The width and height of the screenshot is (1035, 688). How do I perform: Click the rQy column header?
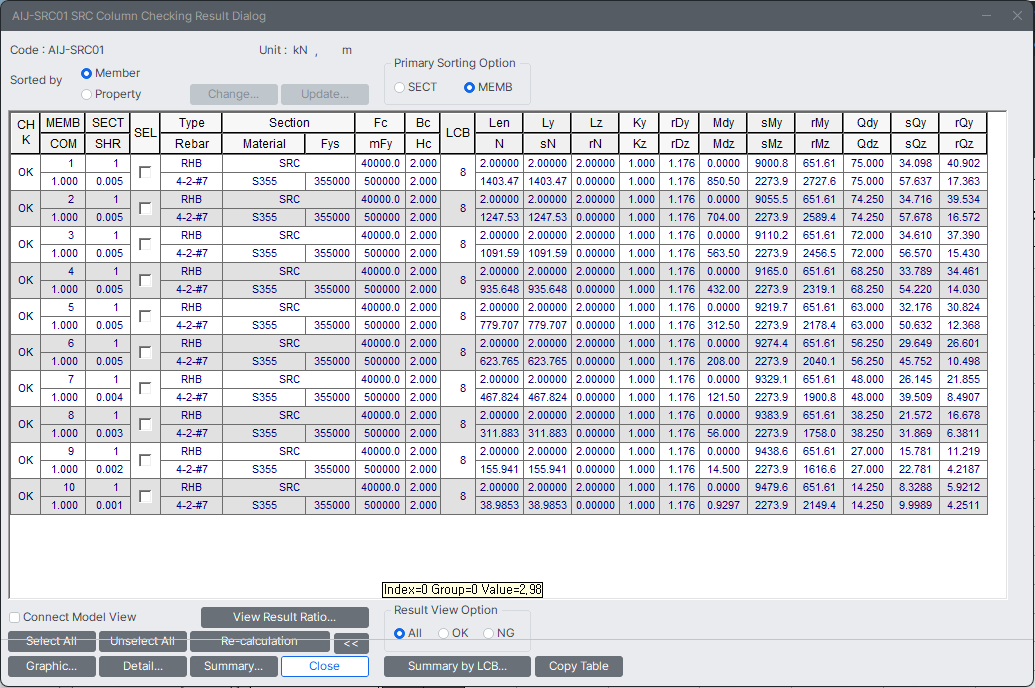point(964,123)
